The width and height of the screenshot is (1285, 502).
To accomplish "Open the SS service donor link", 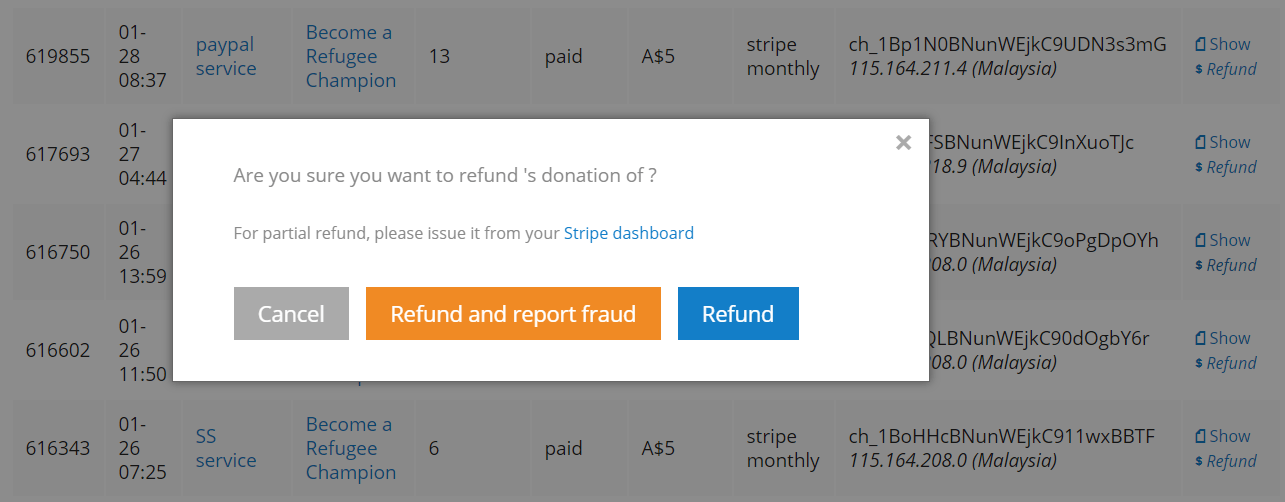I will tap(226, 449).
